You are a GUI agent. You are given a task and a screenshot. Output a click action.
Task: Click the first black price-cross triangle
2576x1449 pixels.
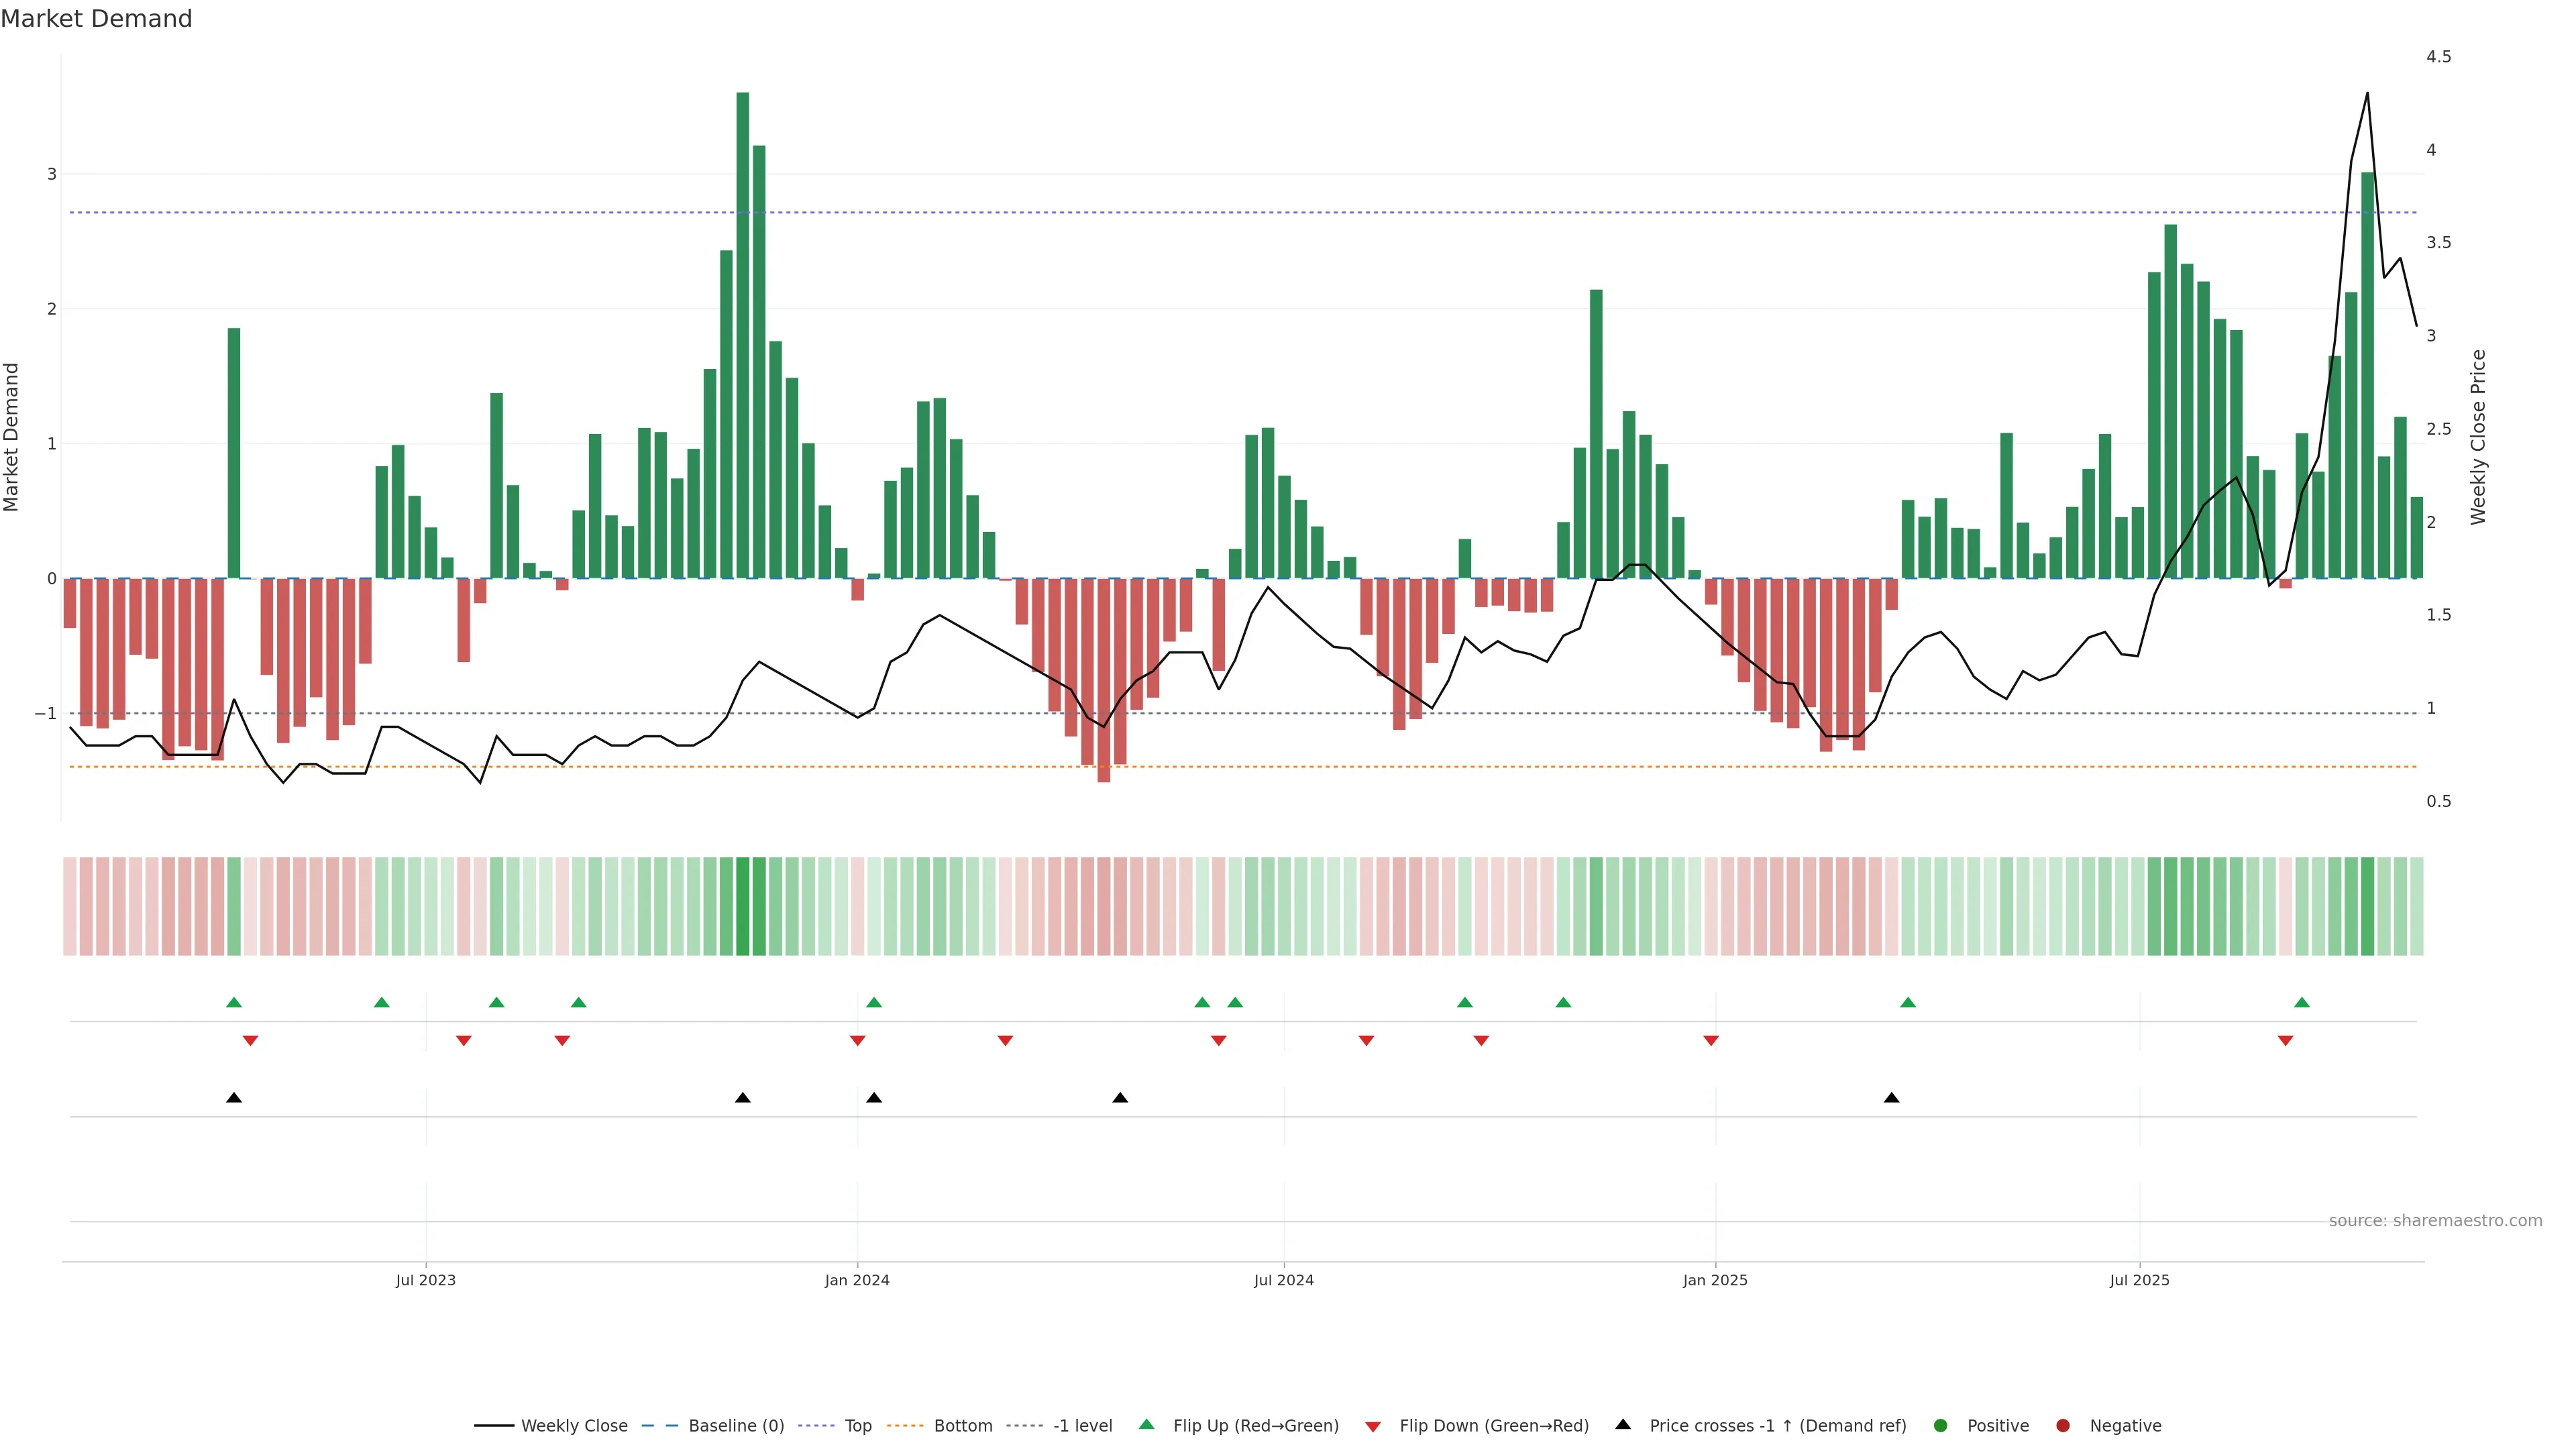point(234,1098)
